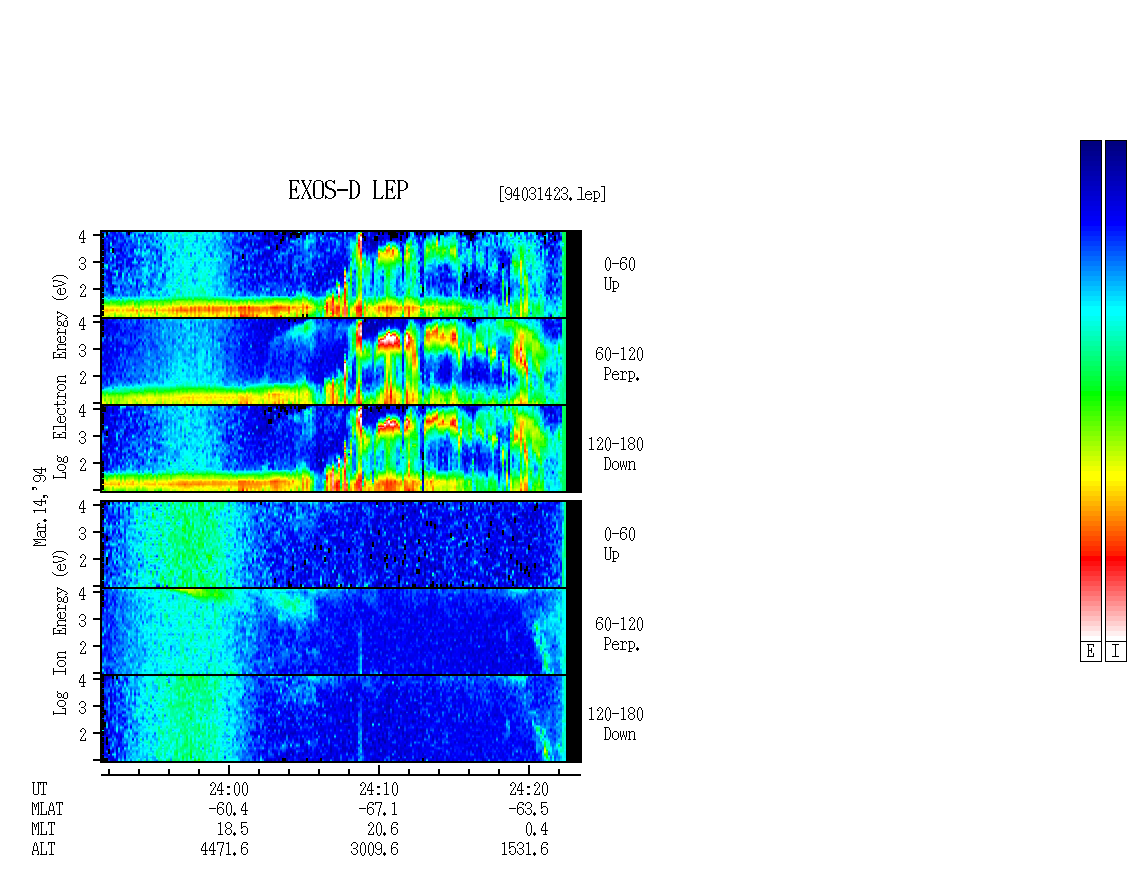The image size is (1130, 875).
Task: Click the 24:00 UT time value
Action: point(228,789)
